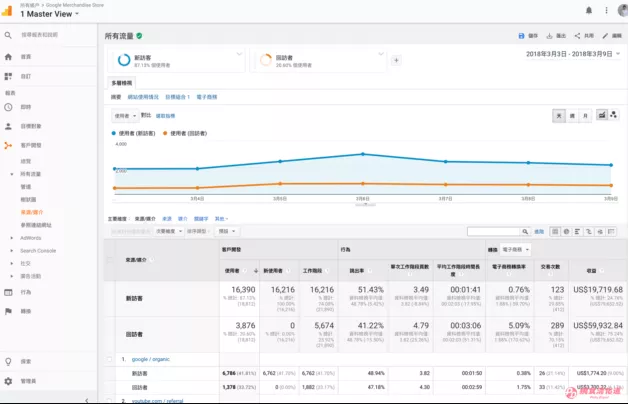Click the notifications bell icon
The height and width of the screenshot is (404, 628).
589,10
